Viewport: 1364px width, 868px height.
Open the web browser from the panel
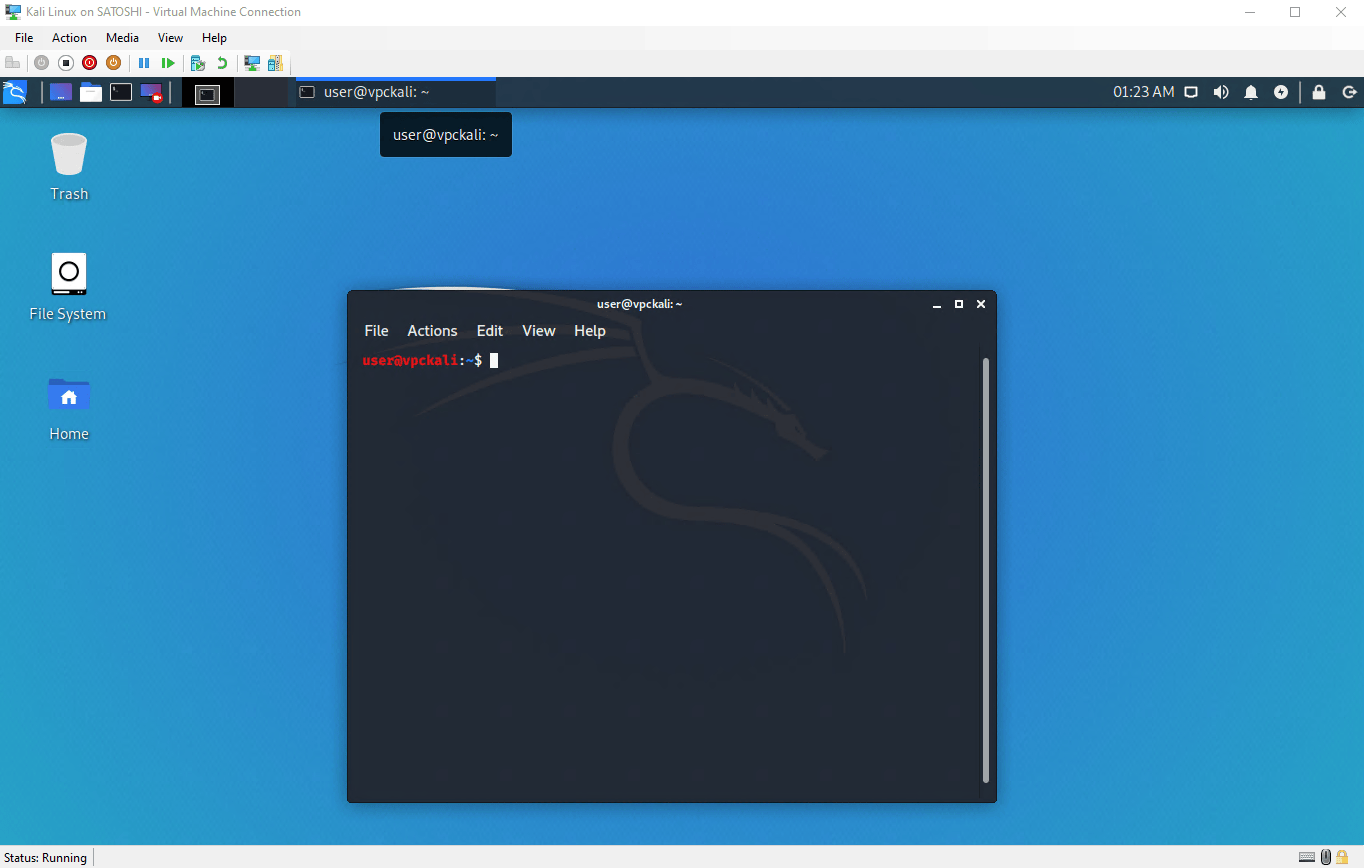60,92
